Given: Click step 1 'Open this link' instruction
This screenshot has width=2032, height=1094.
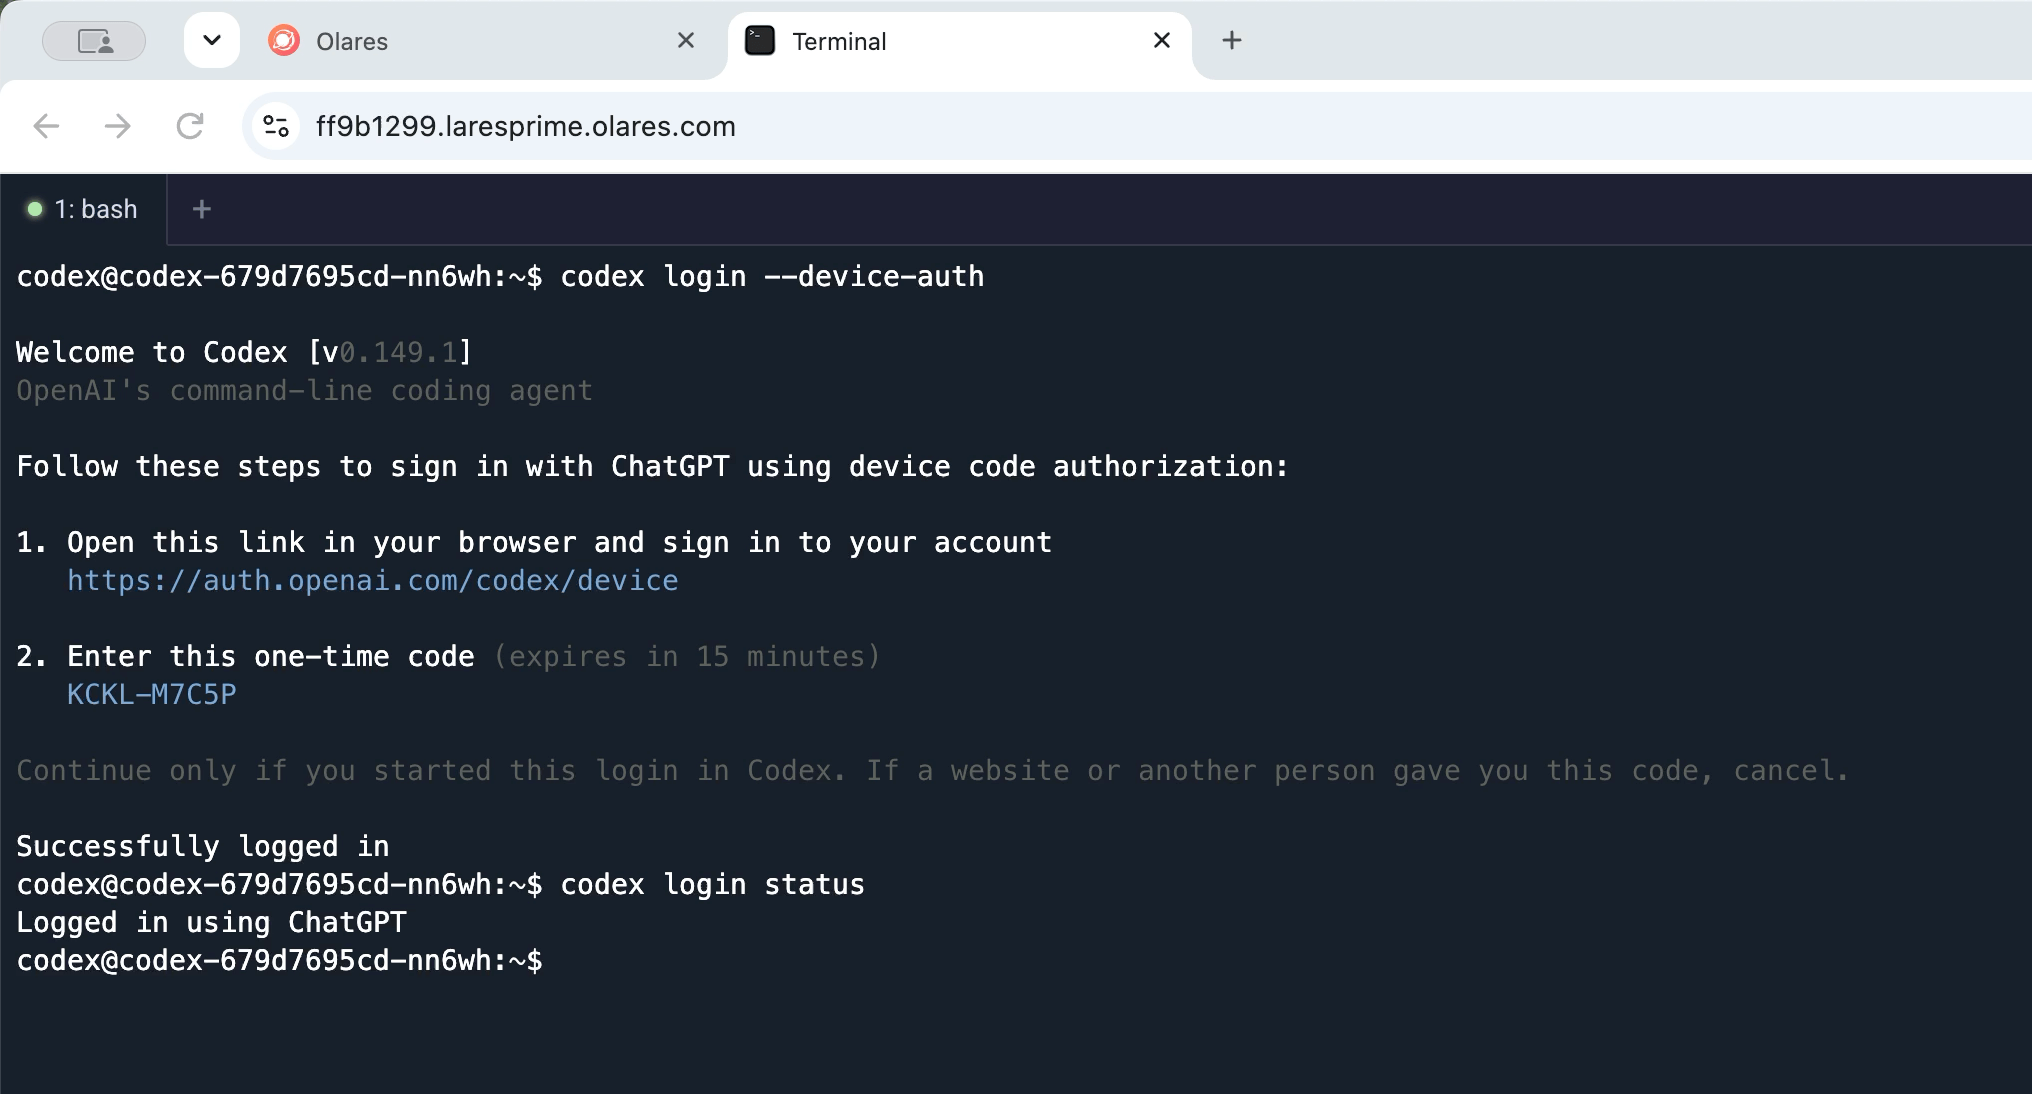Looking at the screenshot, I should click(x=534, y=542).
